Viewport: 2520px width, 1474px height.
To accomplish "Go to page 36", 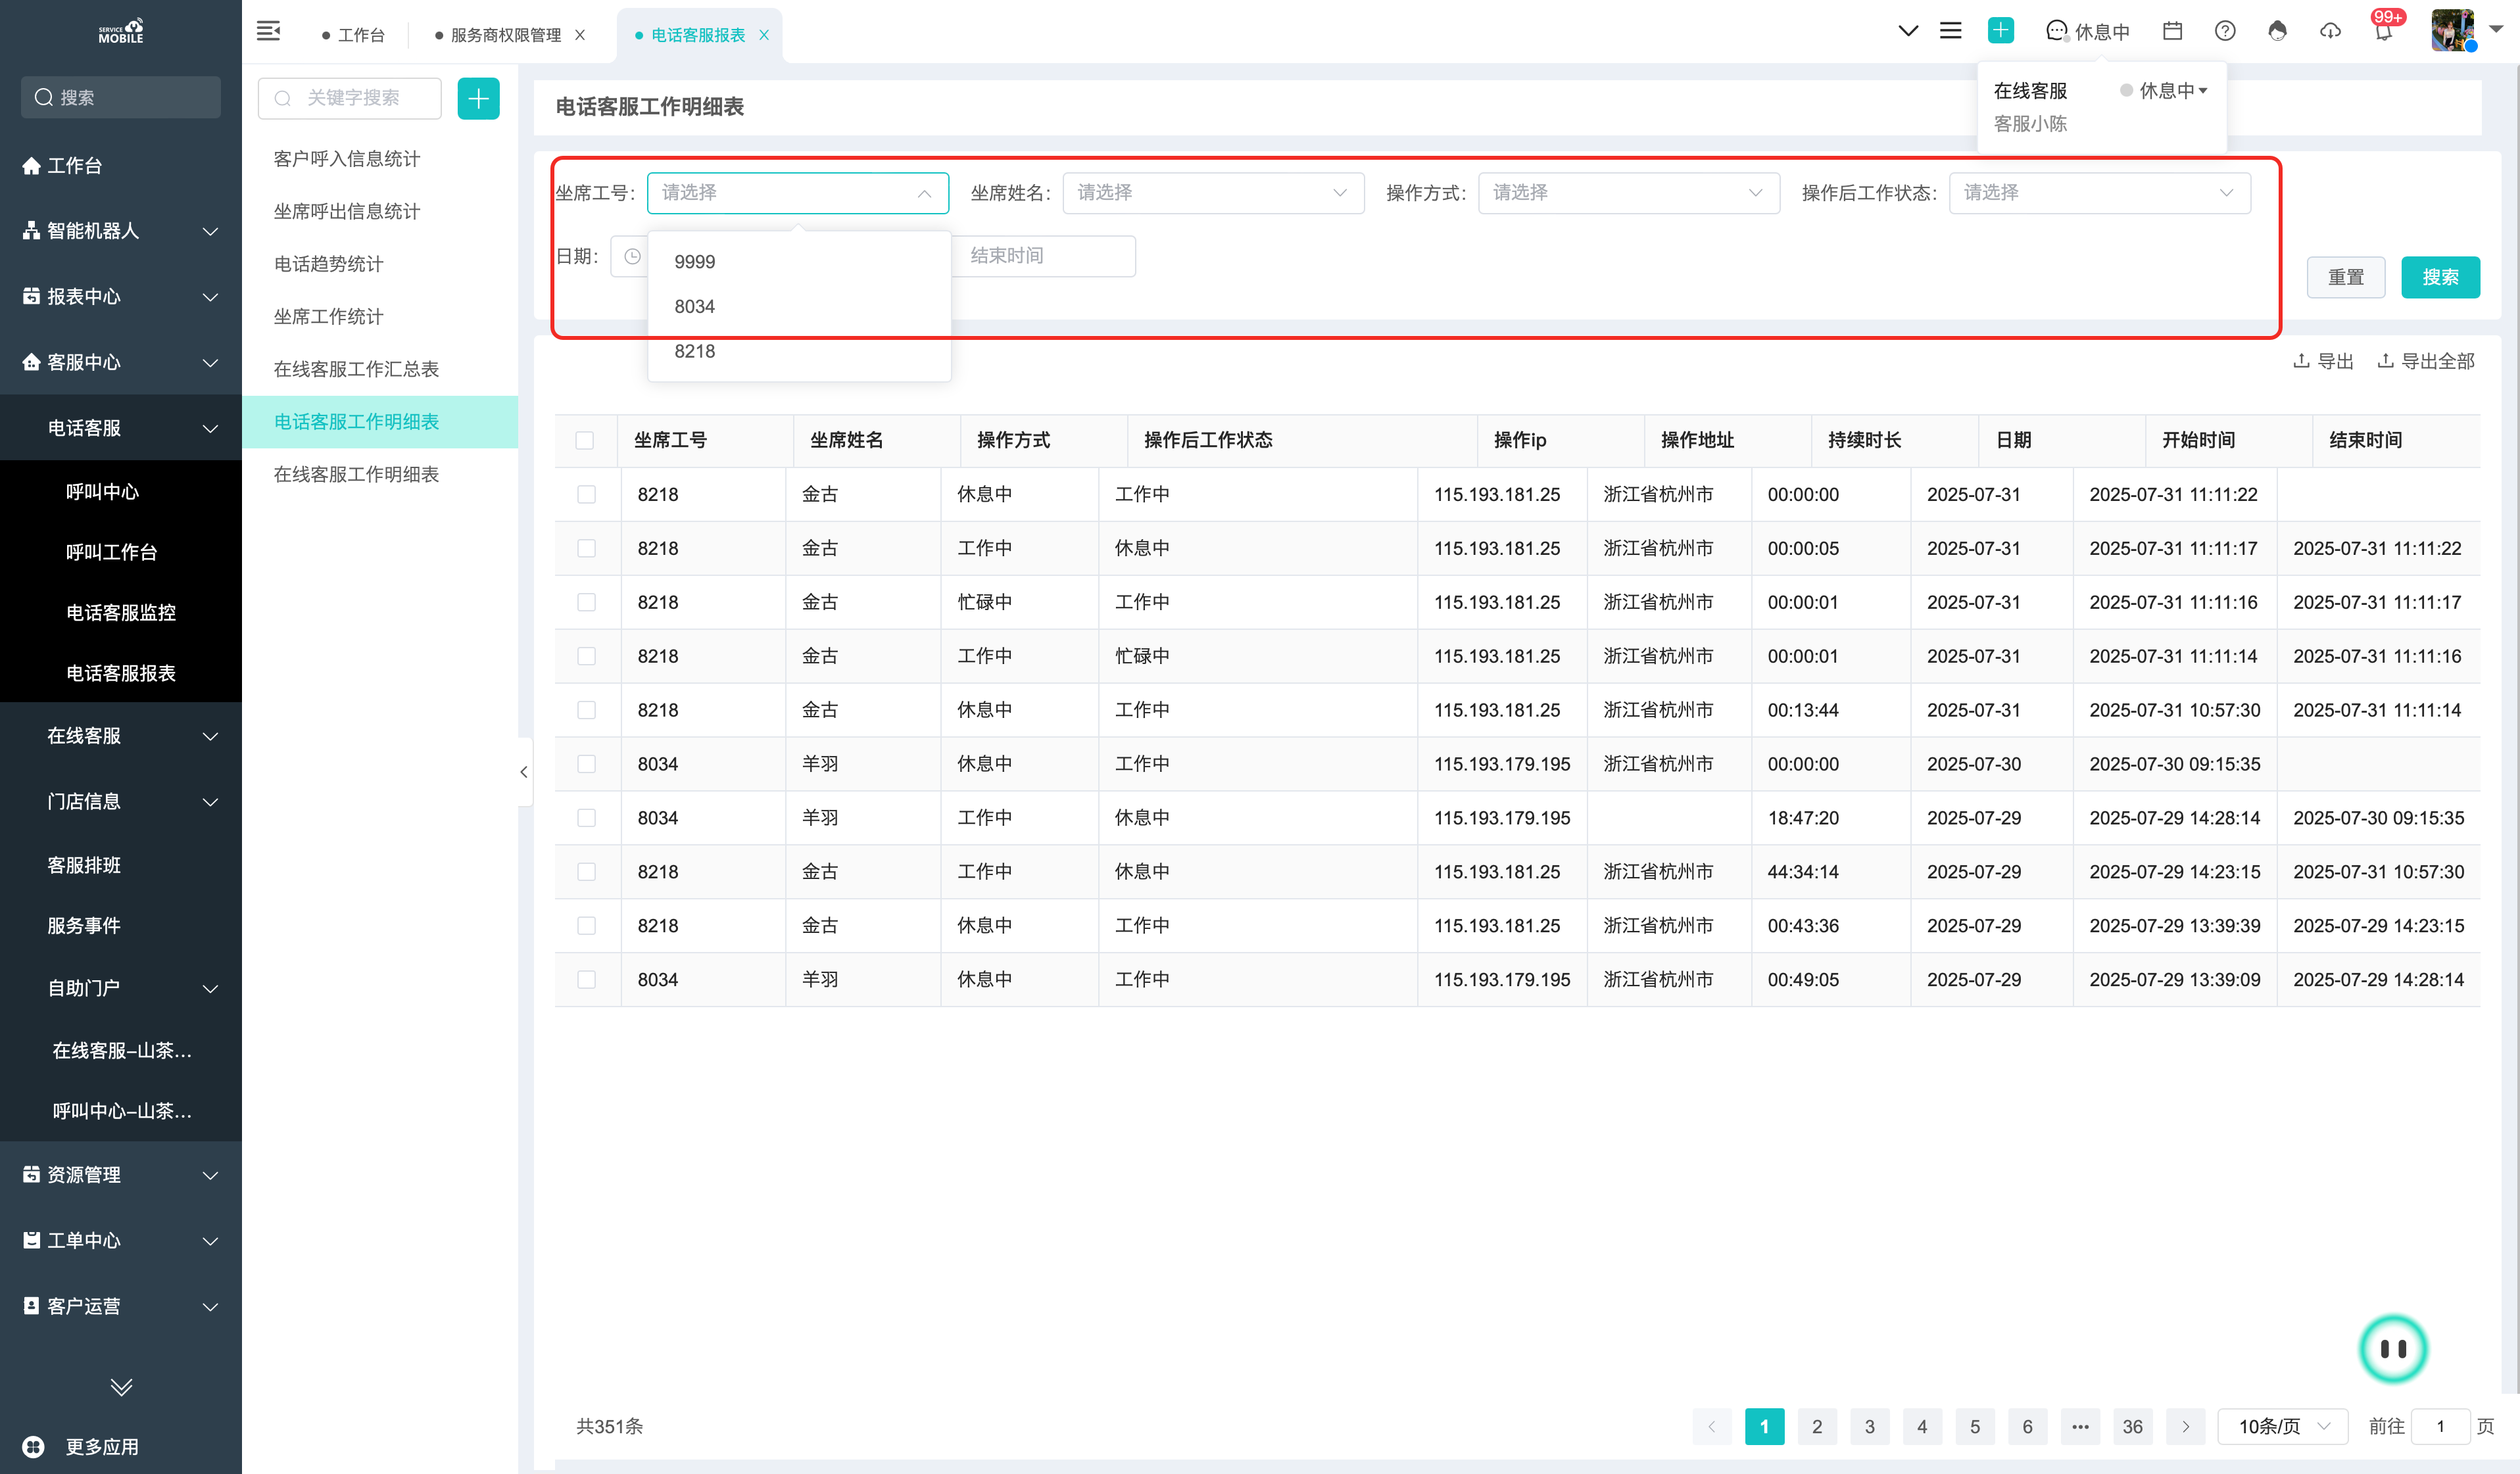I will click(2132, 1426).
